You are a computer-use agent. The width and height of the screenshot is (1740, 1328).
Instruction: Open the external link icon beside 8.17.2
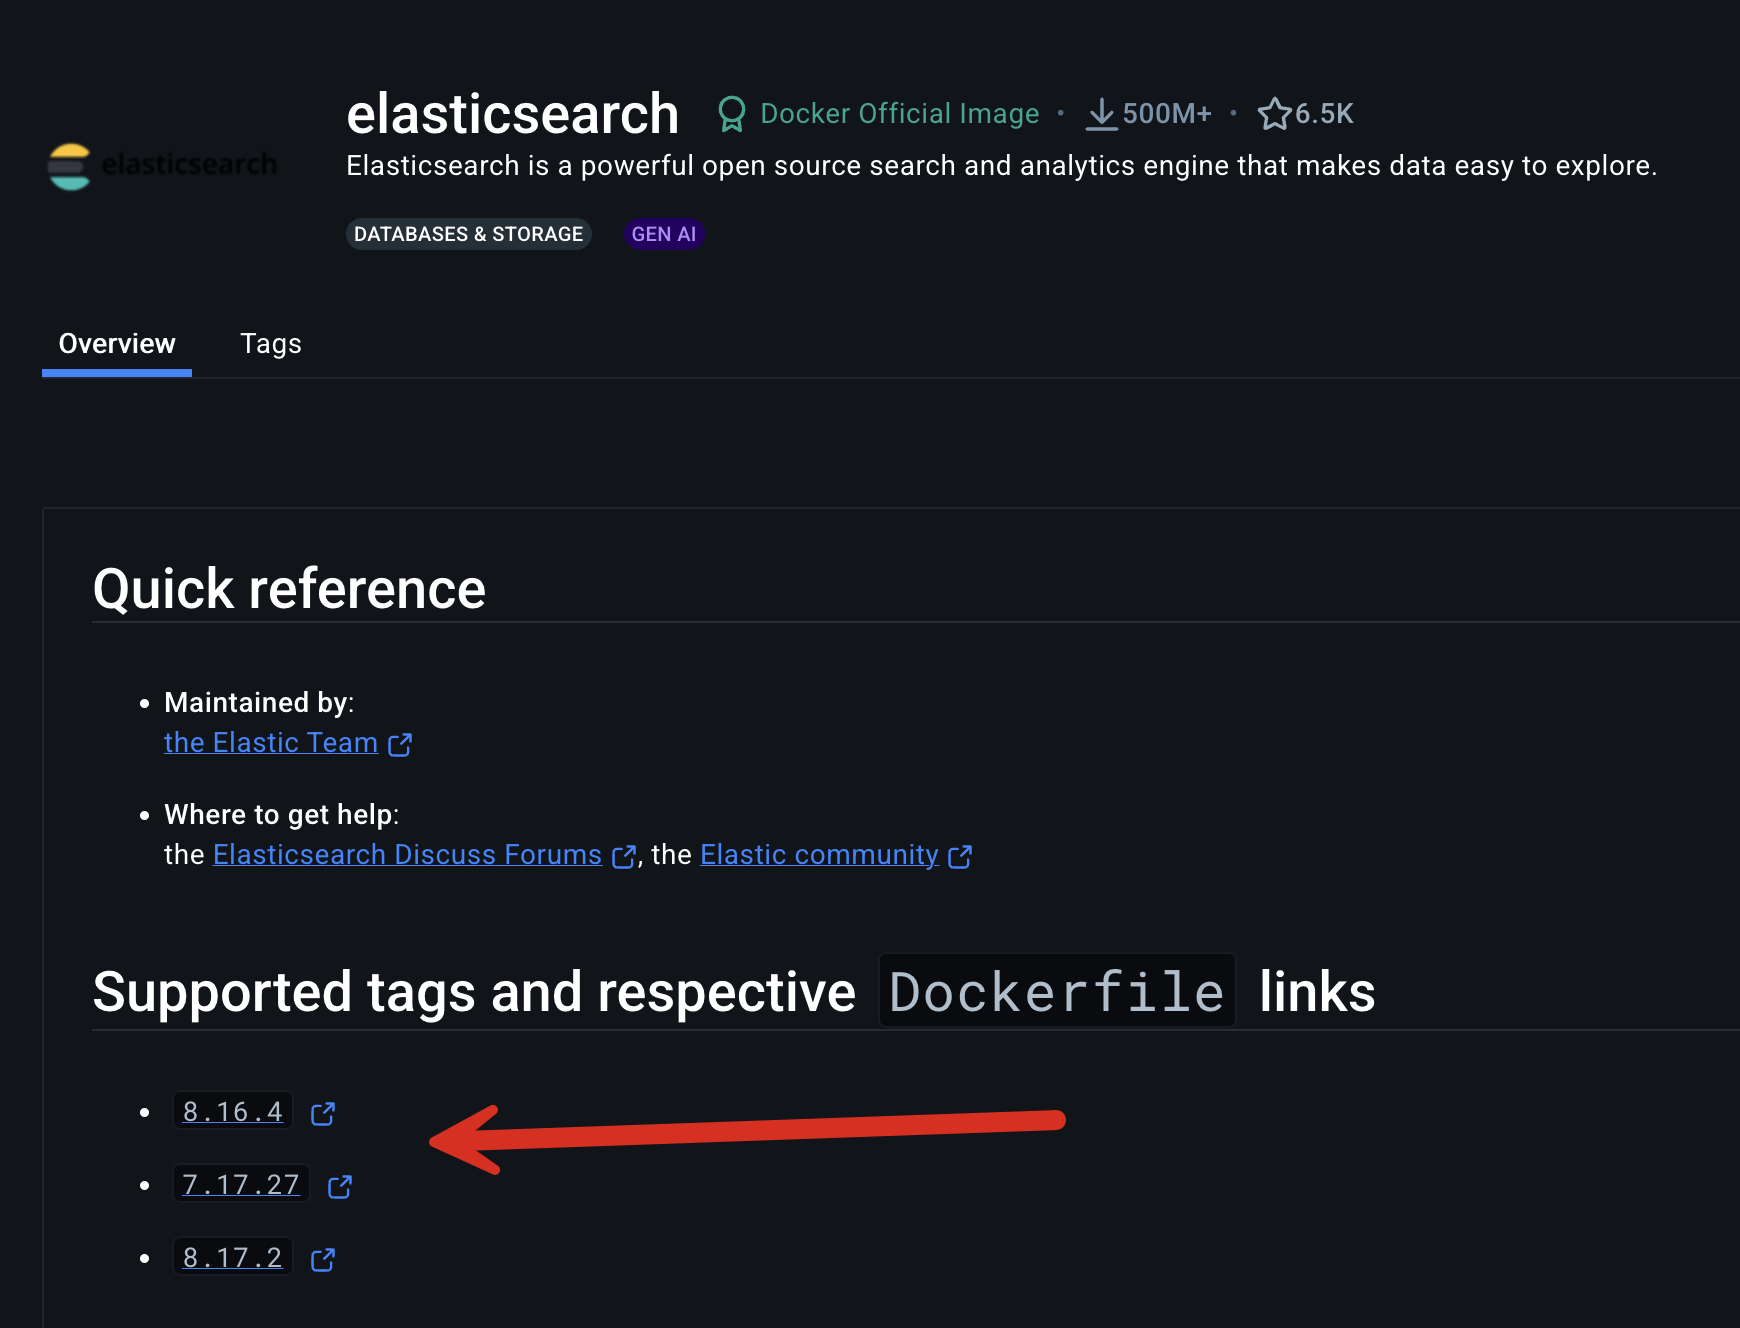[x=322, y=1259]
